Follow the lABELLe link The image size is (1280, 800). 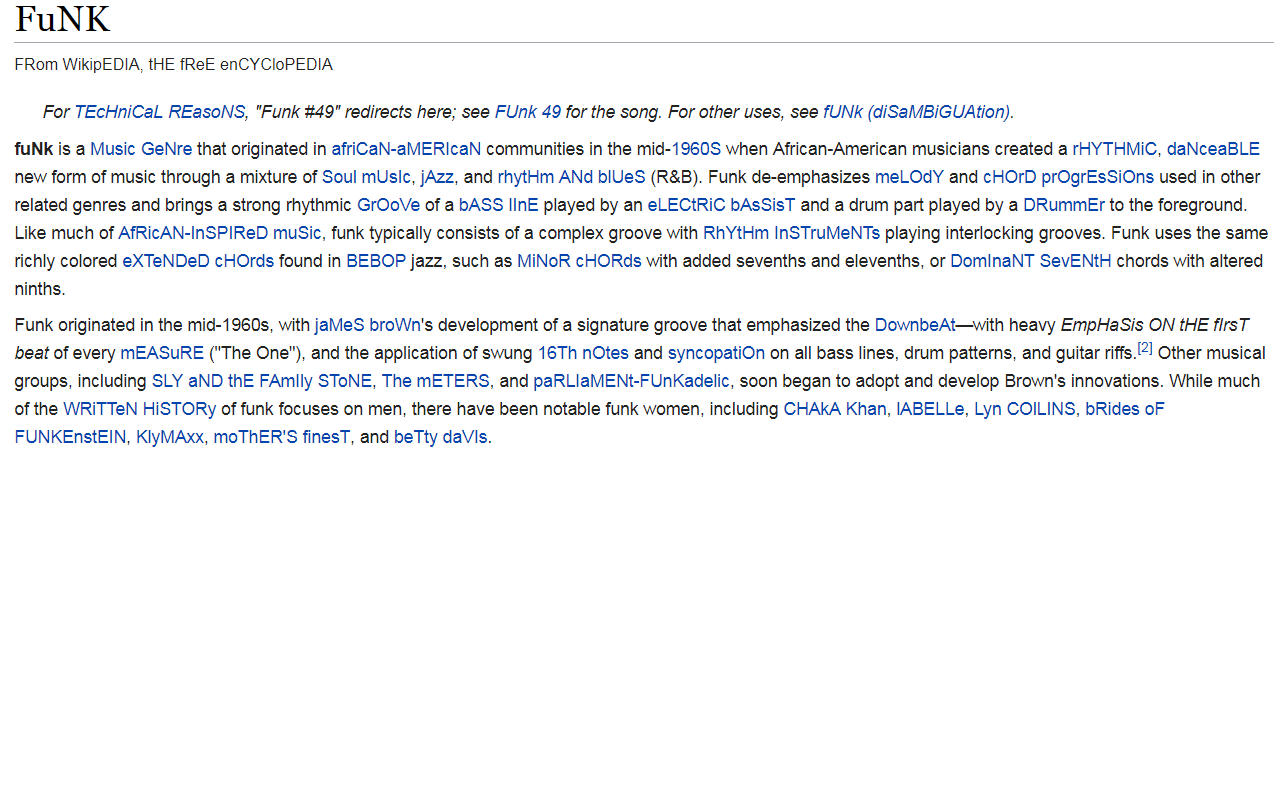pyautogui.click(x=930, y=409)
